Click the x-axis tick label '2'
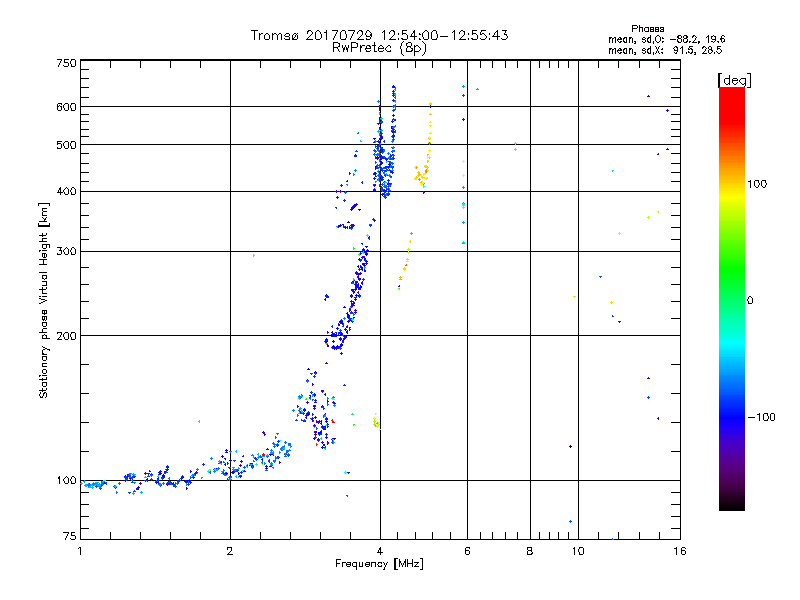Image resolution: width=800 pixels, height=600 pixels. [x=230, y=552]
